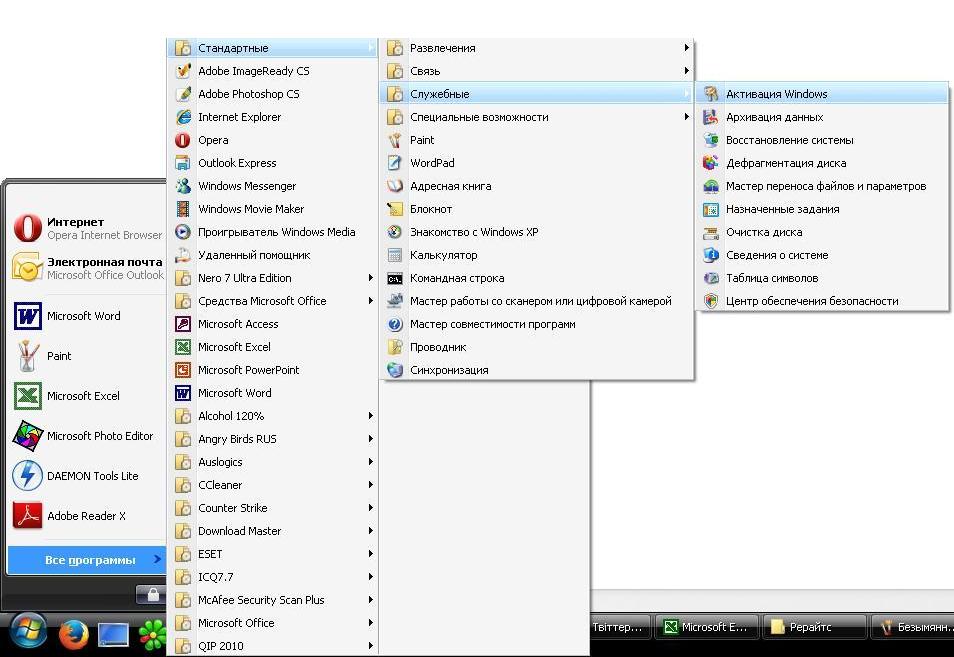Launch Блокнот
This screenshot has width=954, height=657.
pyautogui.click(x=537, y=209)
